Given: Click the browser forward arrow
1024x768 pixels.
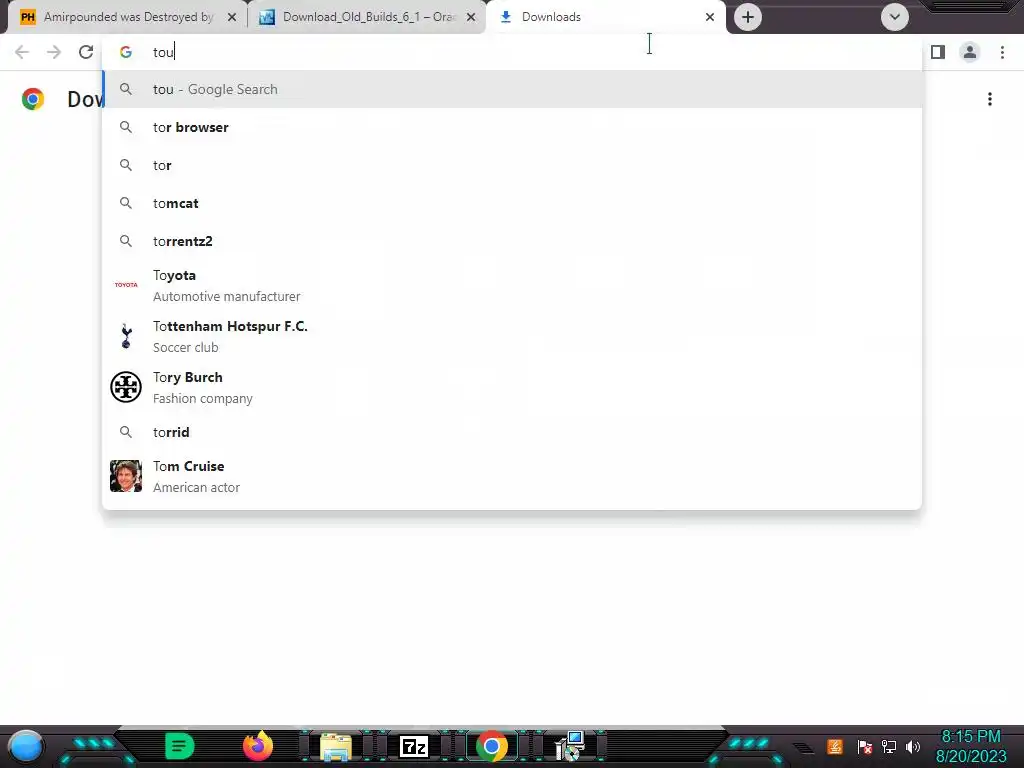Looking at the screenshot, I should click(54, 52).
